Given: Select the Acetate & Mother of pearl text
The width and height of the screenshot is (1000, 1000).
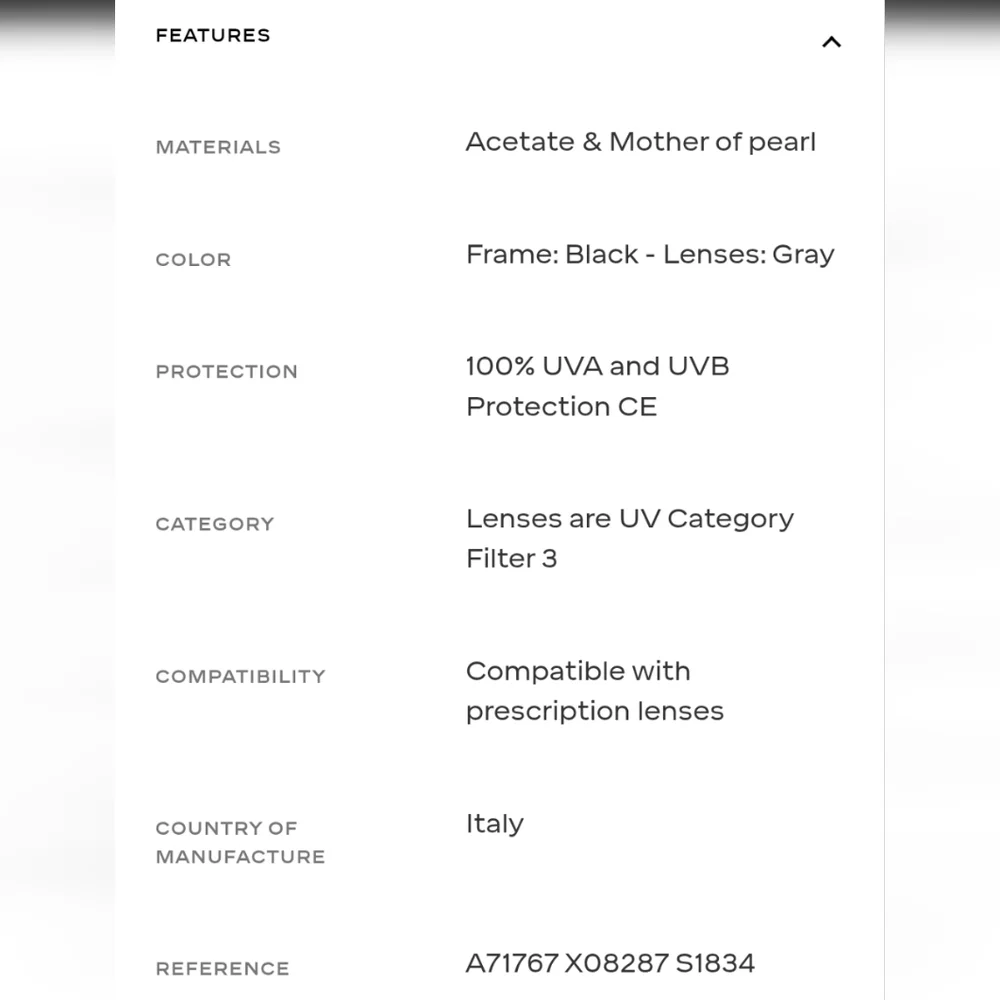Looking at the screenshot, I should click(640, 142).
